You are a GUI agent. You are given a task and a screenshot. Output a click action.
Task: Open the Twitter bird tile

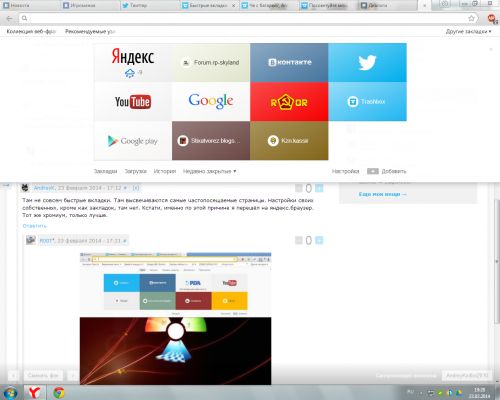point(367,62)
